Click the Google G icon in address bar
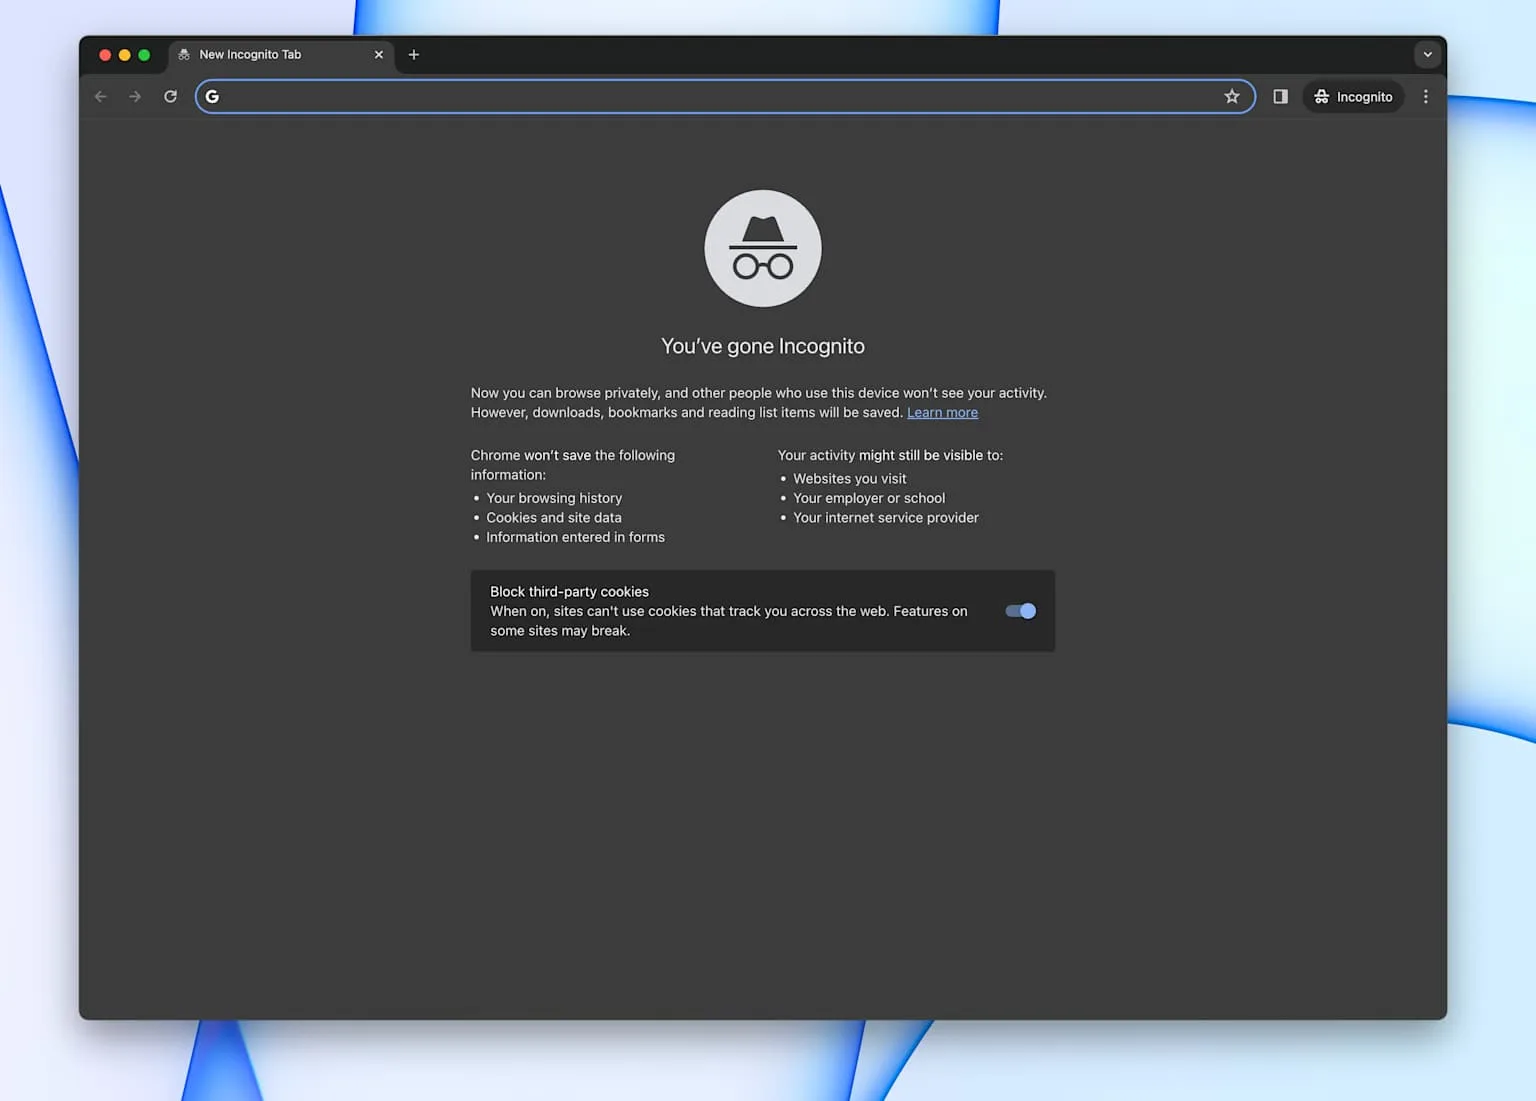Screen dimensions: 1536x1101 (212, 97)
